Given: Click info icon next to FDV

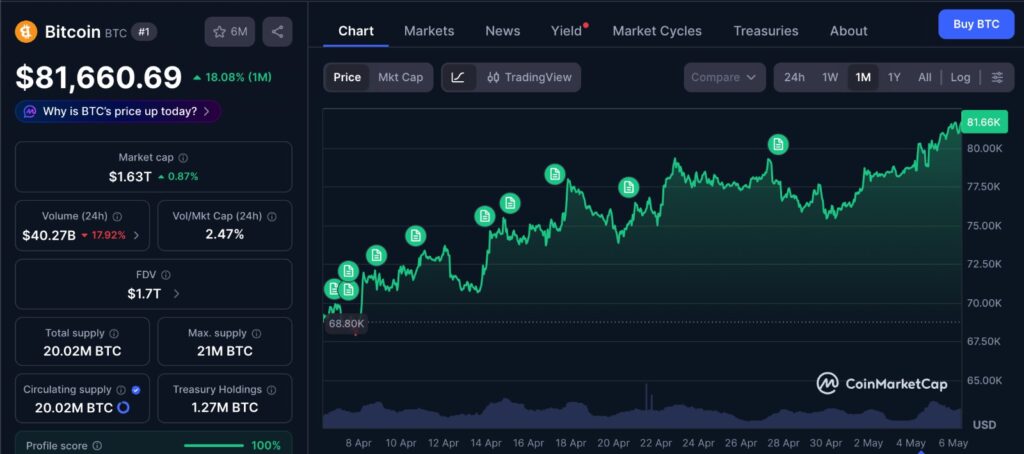Looking at the screenshot, I should click(x=166, y=275).
